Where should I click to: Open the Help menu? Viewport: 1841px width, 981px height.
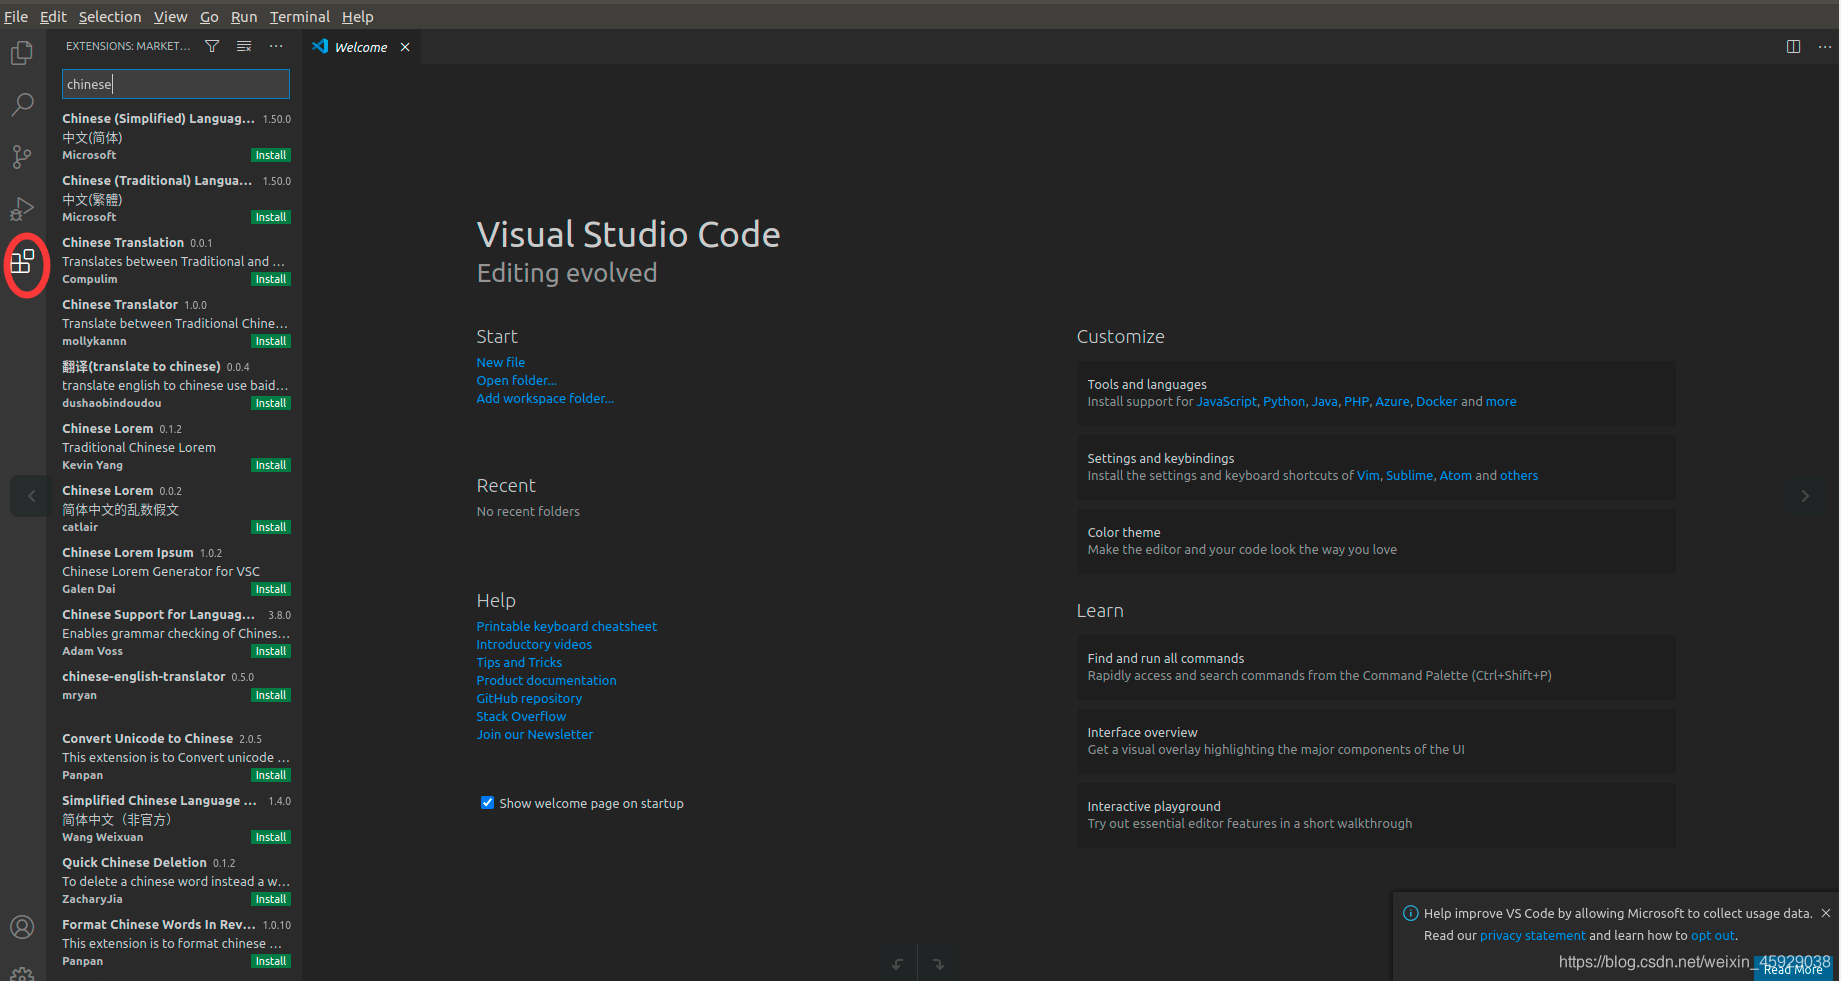[x=357, y=17]
